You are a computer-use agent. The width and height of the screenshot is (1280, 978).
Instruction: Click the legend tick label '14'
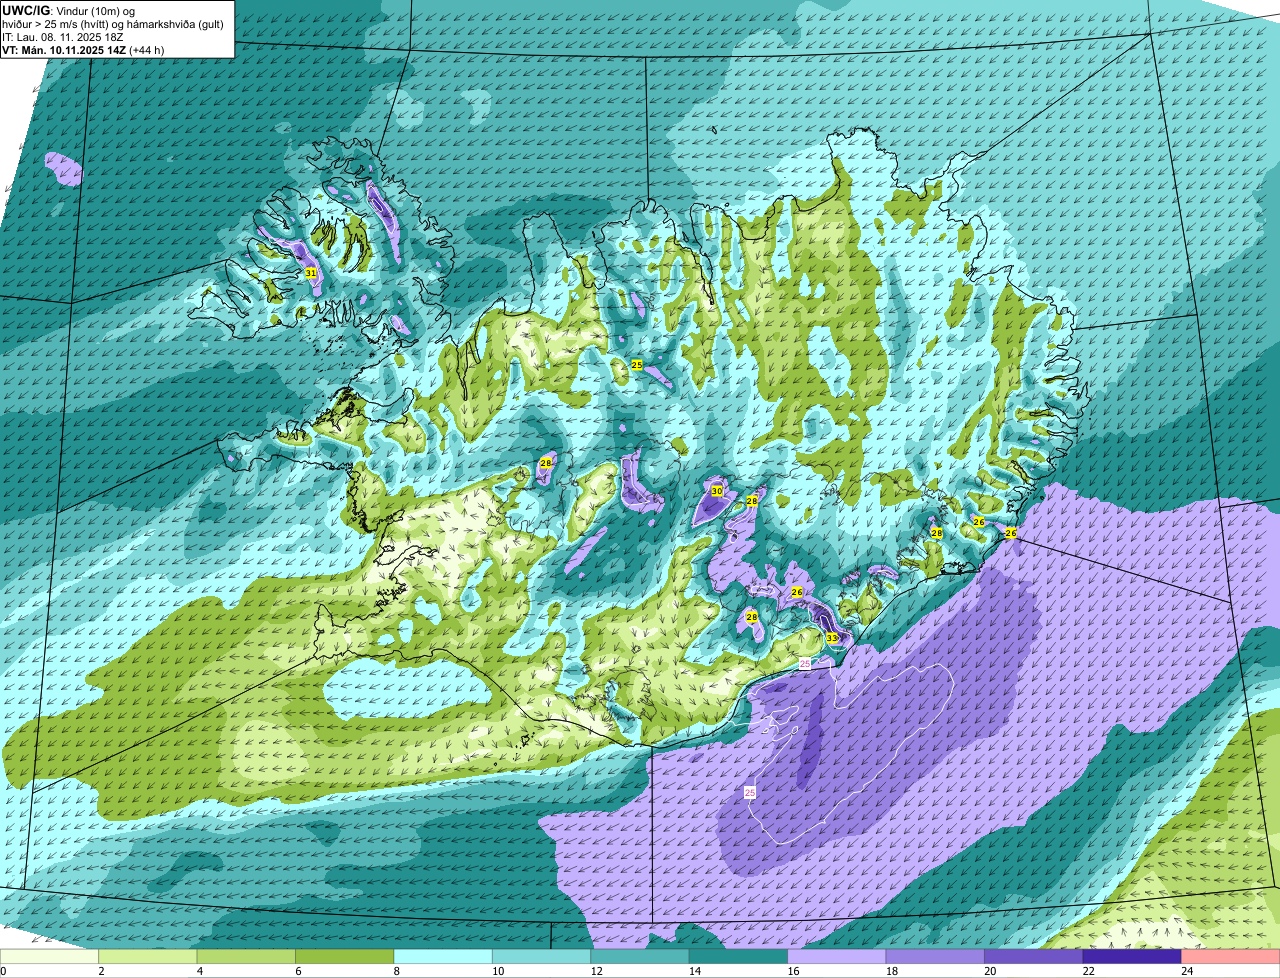(x=693, y=971)
